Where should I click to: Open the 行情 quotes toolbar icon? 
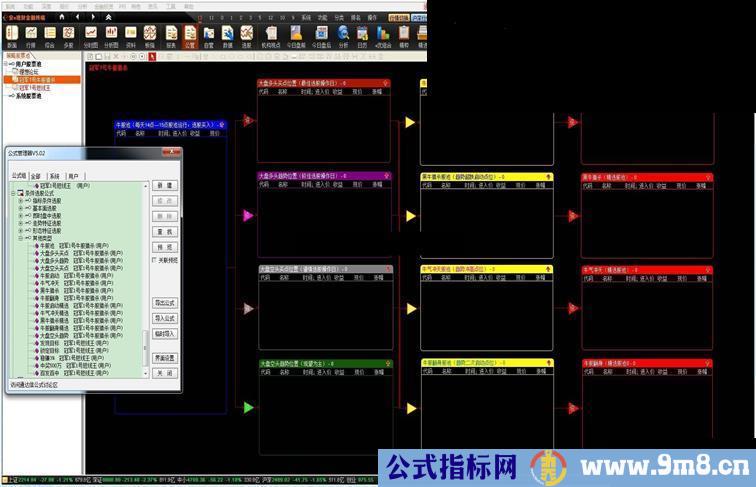31,36
